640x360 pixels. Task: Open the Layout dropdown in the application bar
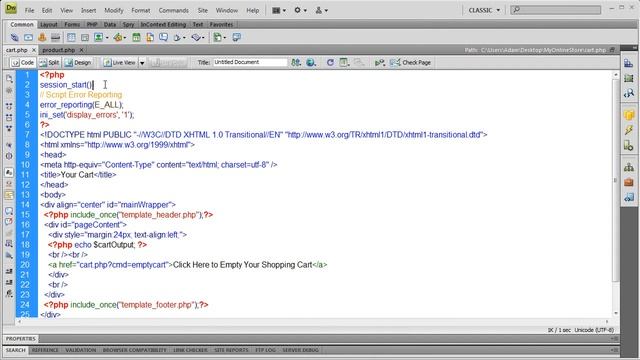pos(279,10)
